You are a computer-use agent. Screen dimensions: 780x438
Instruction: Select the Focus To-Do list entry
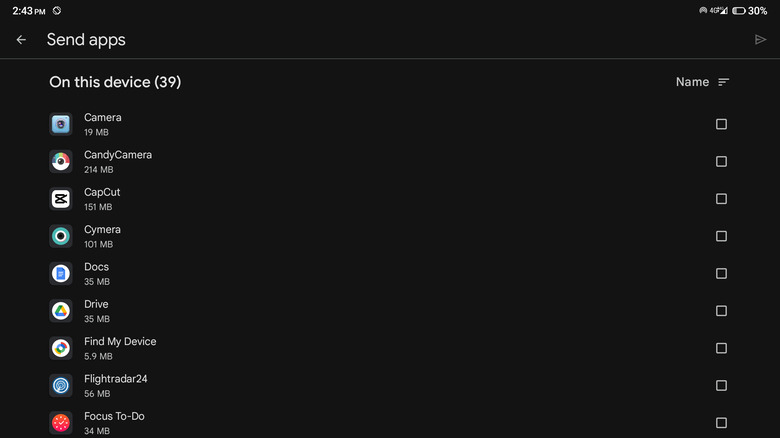(x=114, y=416)
